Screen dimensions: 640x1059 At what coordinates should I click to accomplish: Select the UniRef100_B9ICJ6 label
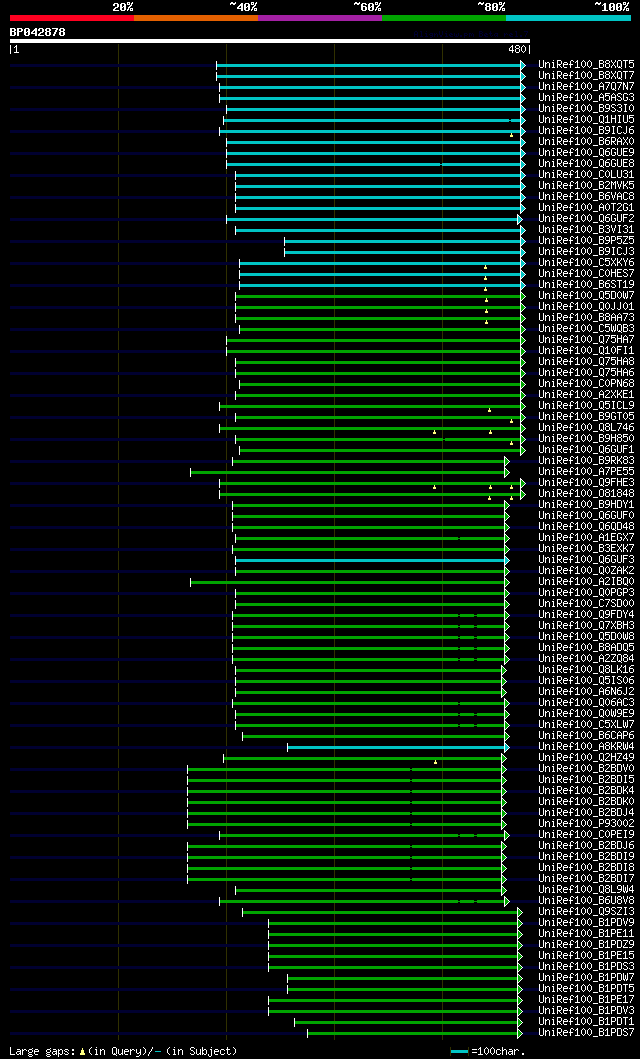[x=586, y=130]
